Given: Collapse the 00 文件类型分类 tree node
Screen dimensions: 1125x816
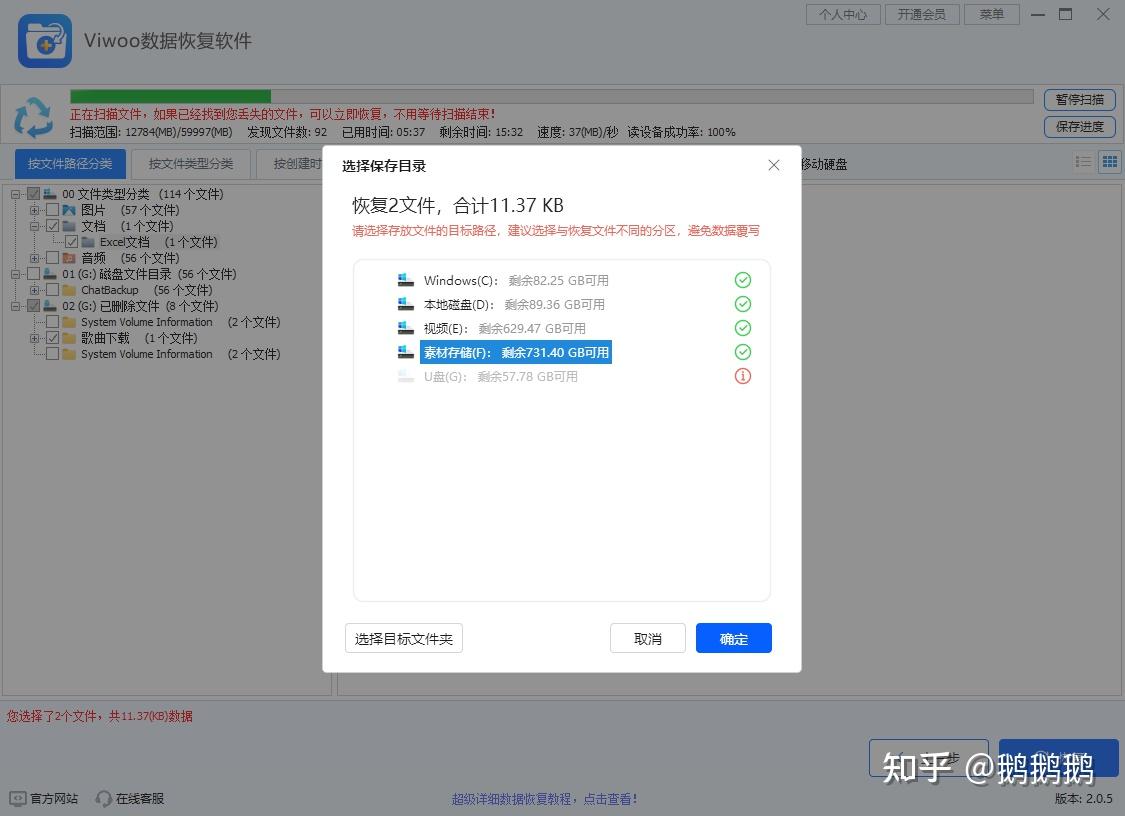Looking at the screenshot, I should point(15,194).
